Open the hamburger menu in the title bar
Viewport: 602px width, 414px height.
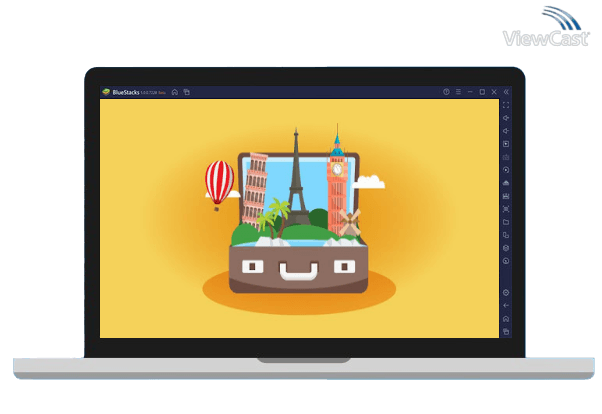(x=458, y=92)
